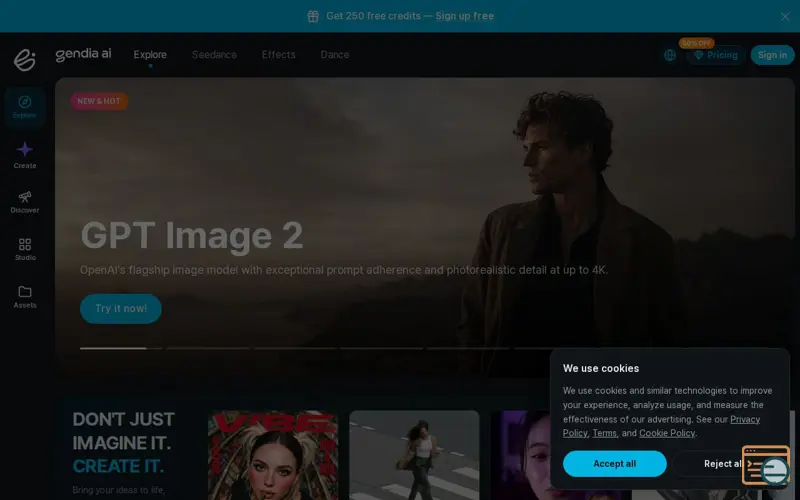Image resolution: width=800 pixels, height=500 pixels.
Task: Switch to the Seedance tab
Action: [x=214, y=55]
